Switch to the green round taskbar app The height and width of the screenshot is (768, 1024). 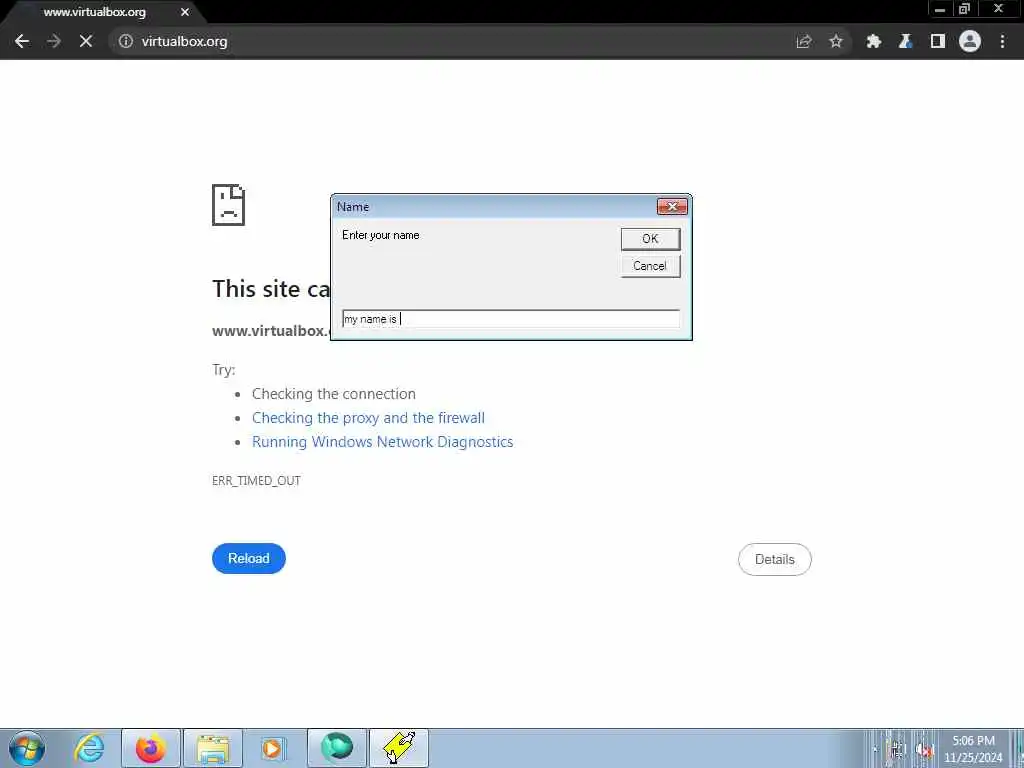pos(337,748)
